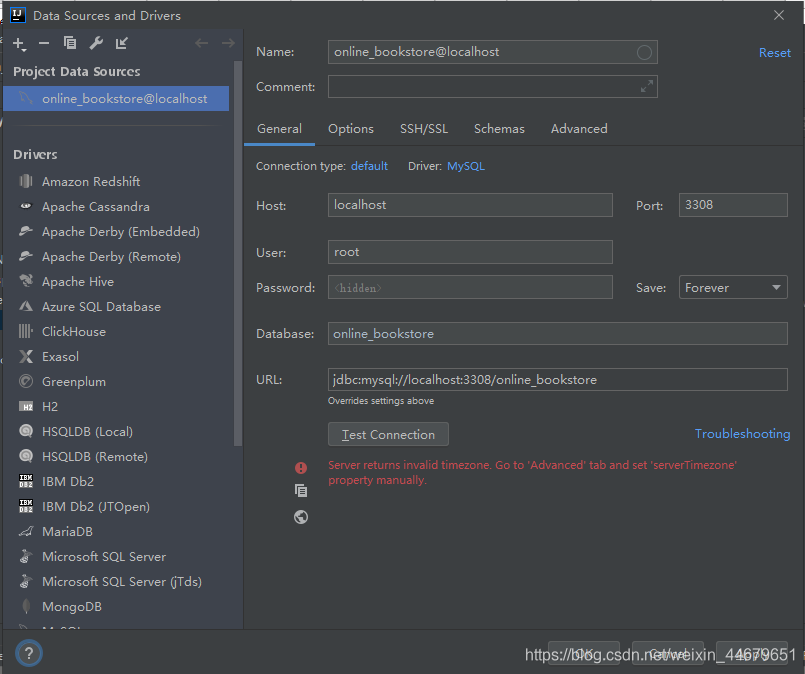The width and height of the screenshot is (805, 674).
Task: Click the URL field
Action: coord(558,380)
